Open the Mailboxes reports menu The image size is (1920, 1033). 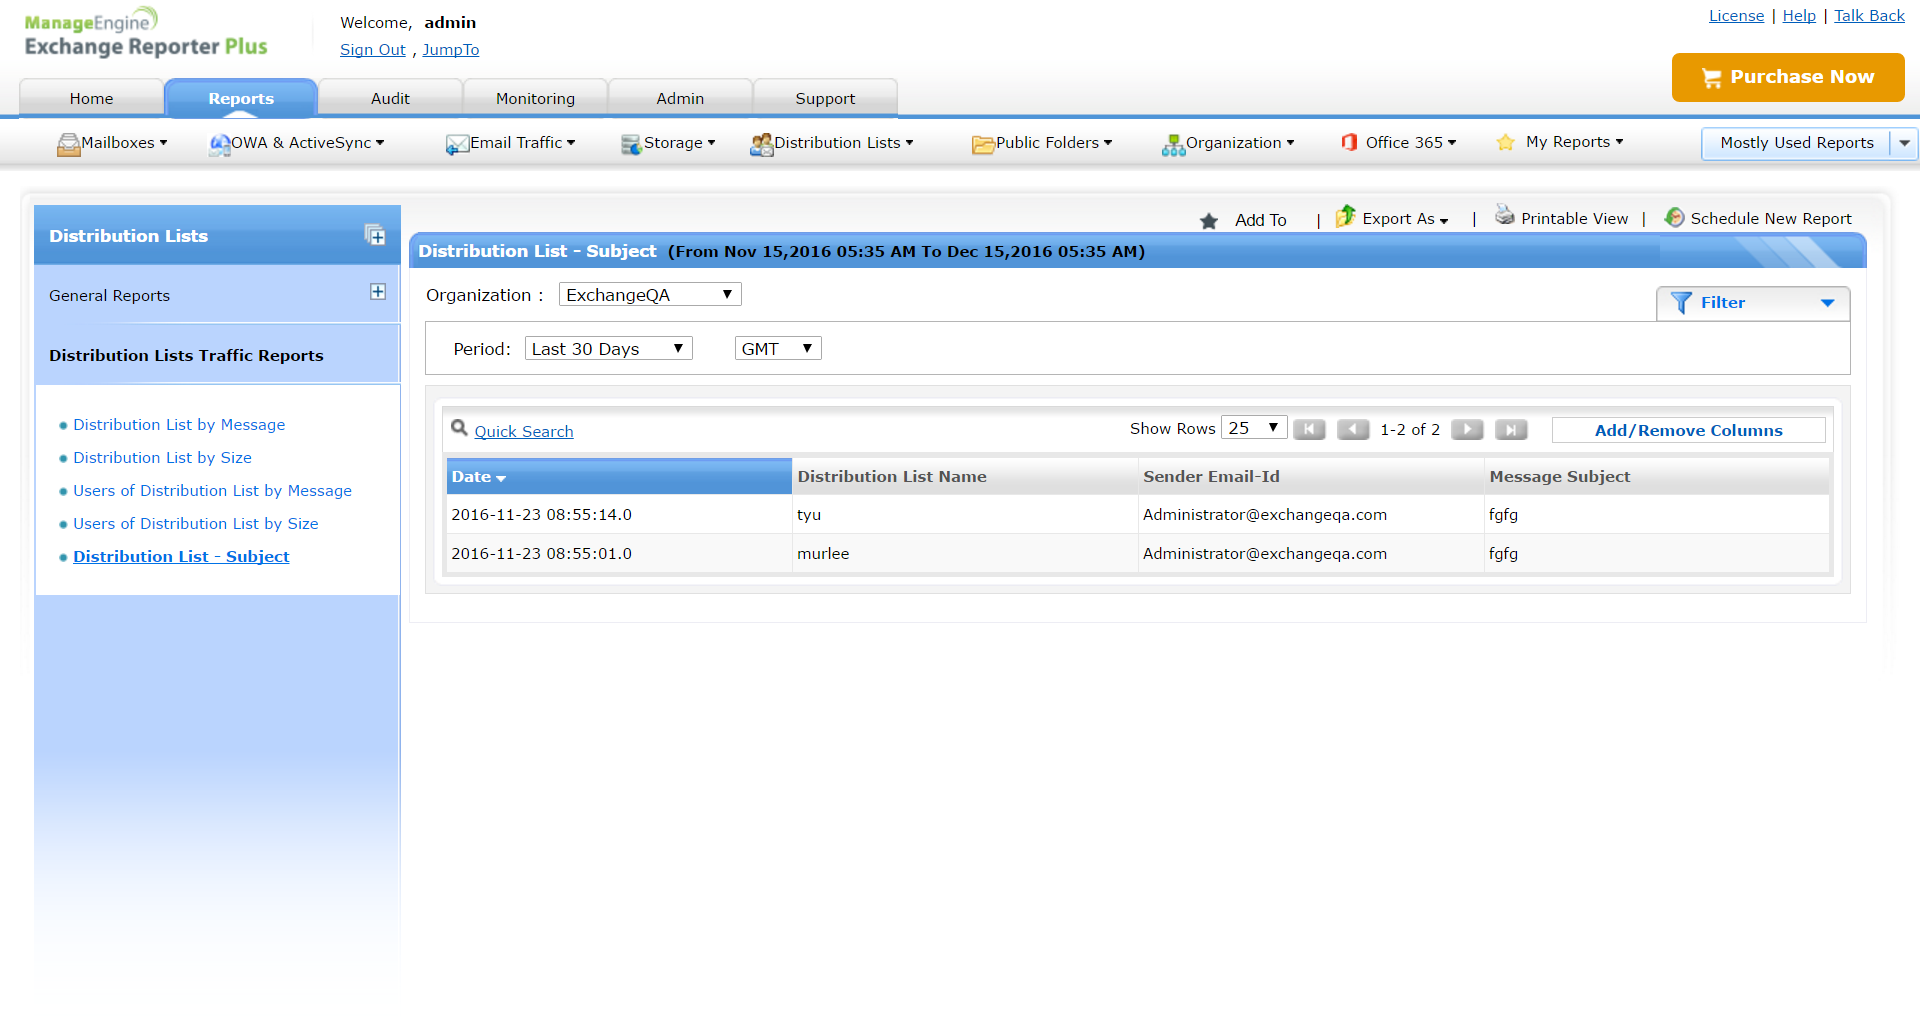coord(124,143)
